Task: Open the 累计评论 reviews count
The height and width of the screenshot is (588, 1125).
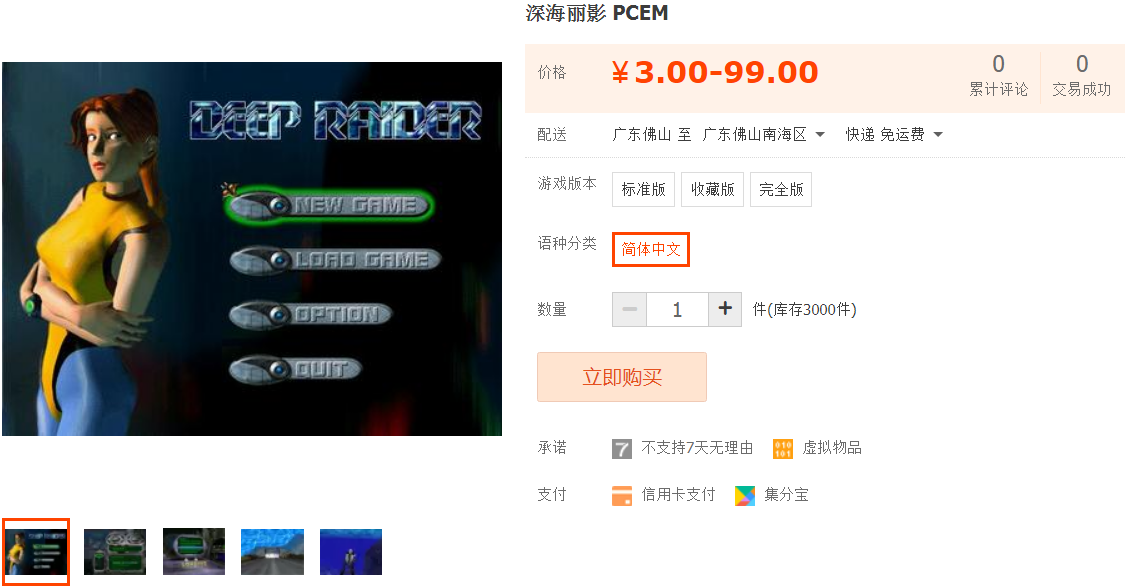Action: pos(998,75)
